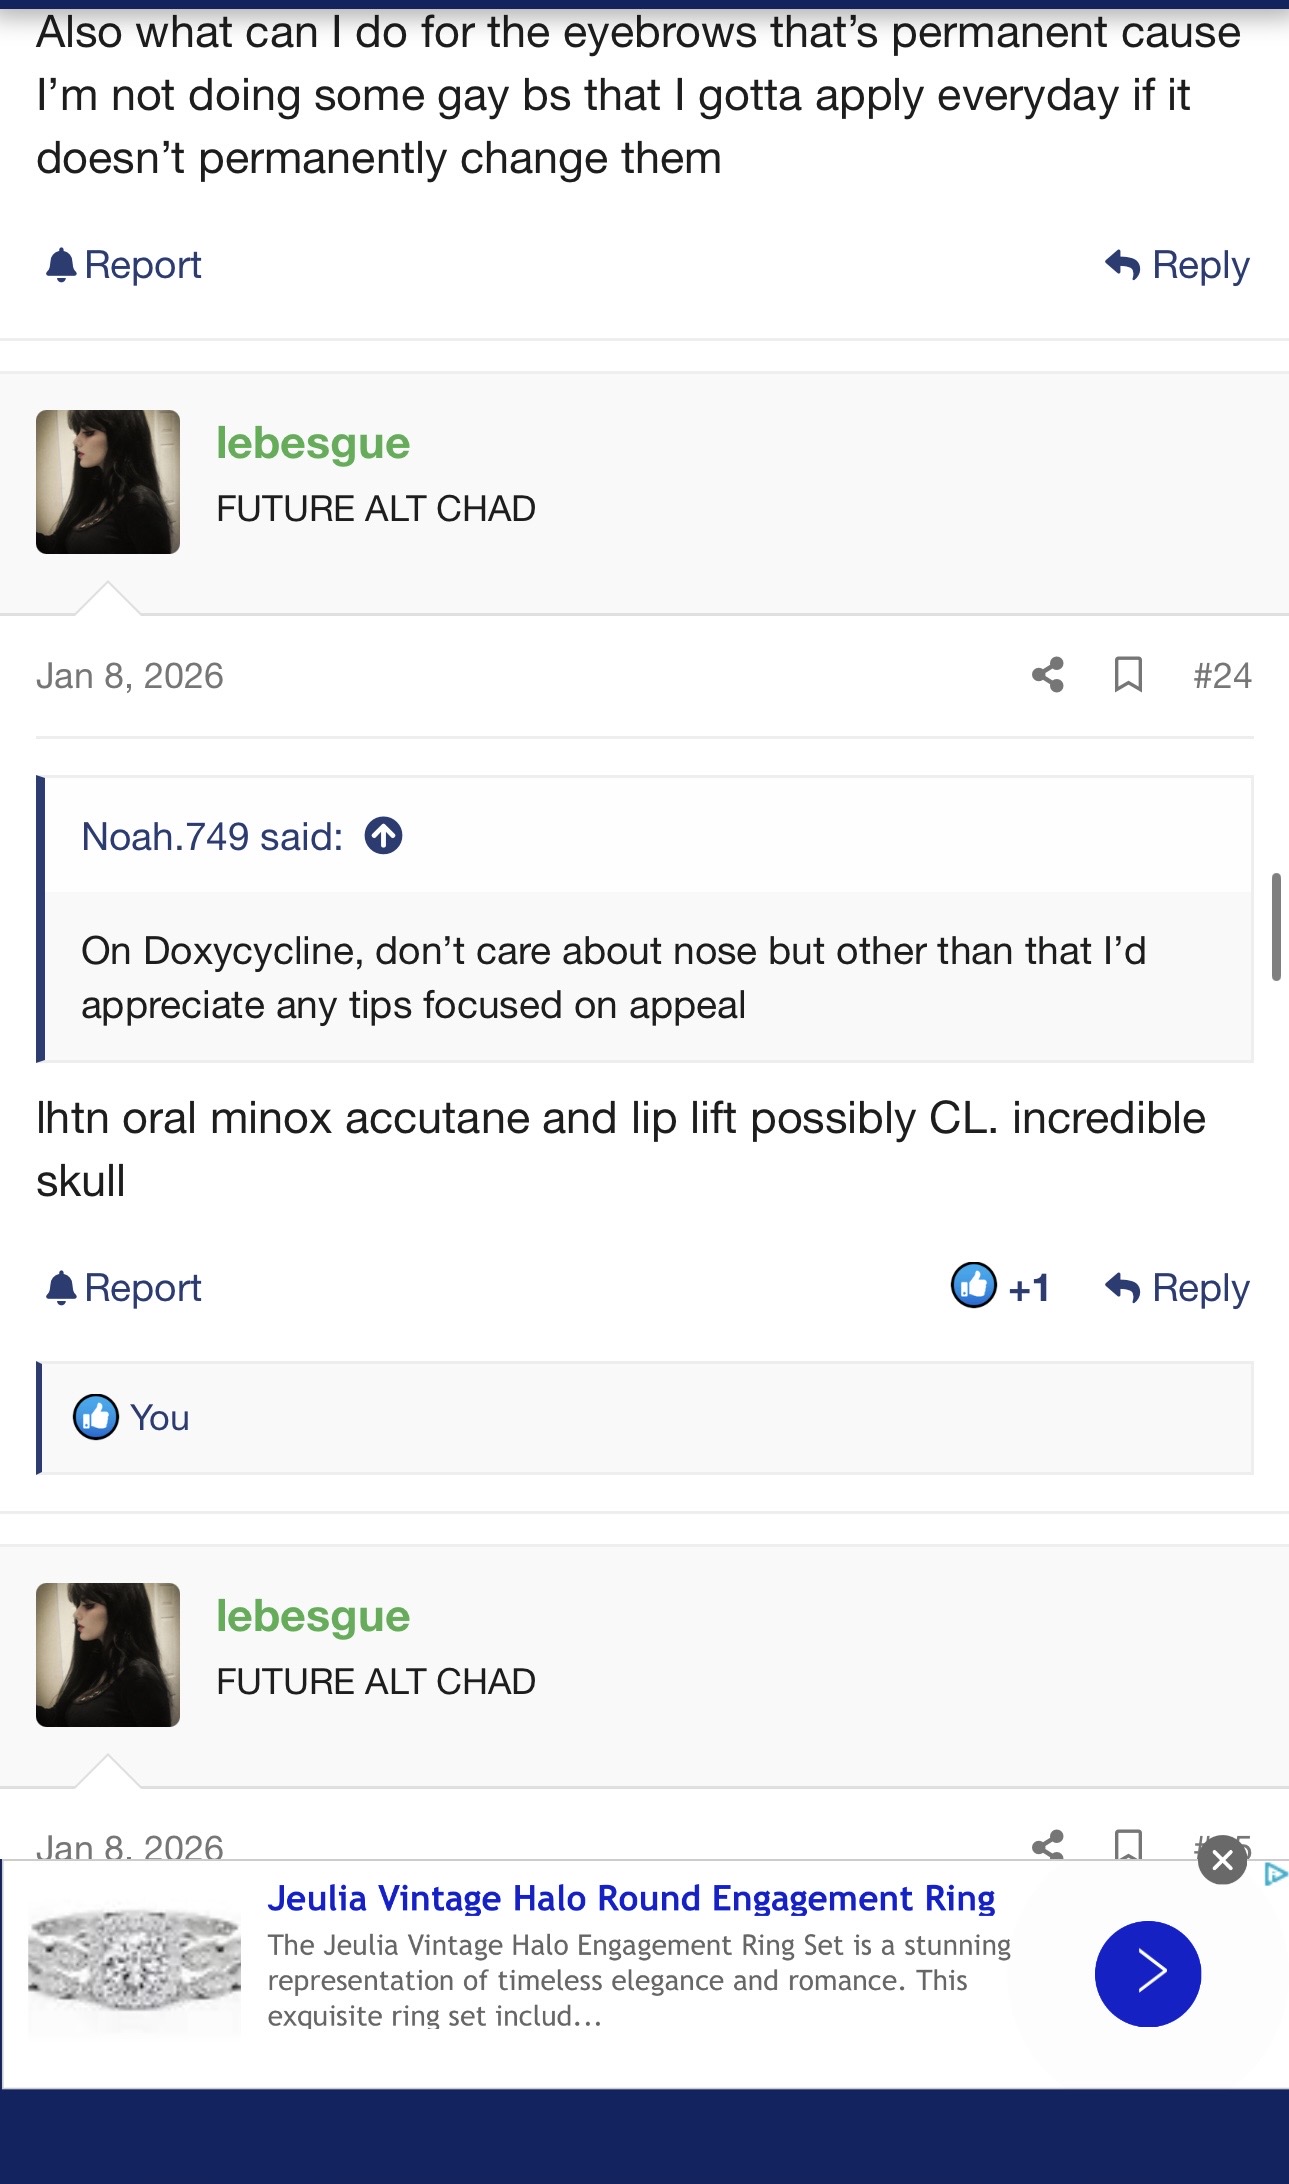The image size is (1289, 2184).
Task: Jump to Noah.749's quoted post arrow
Action: point(383,836)
